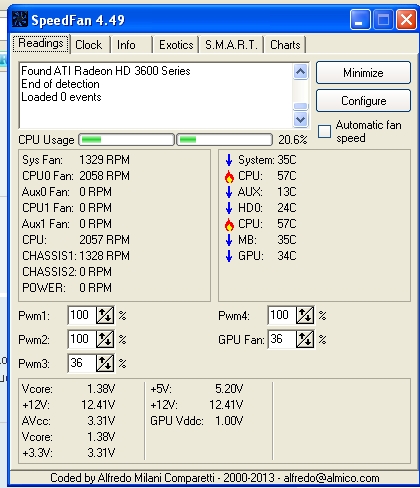Click log line 'Found ATI Radeon HD 3600 Series'
420x488 pixels.
coord(106,71)
